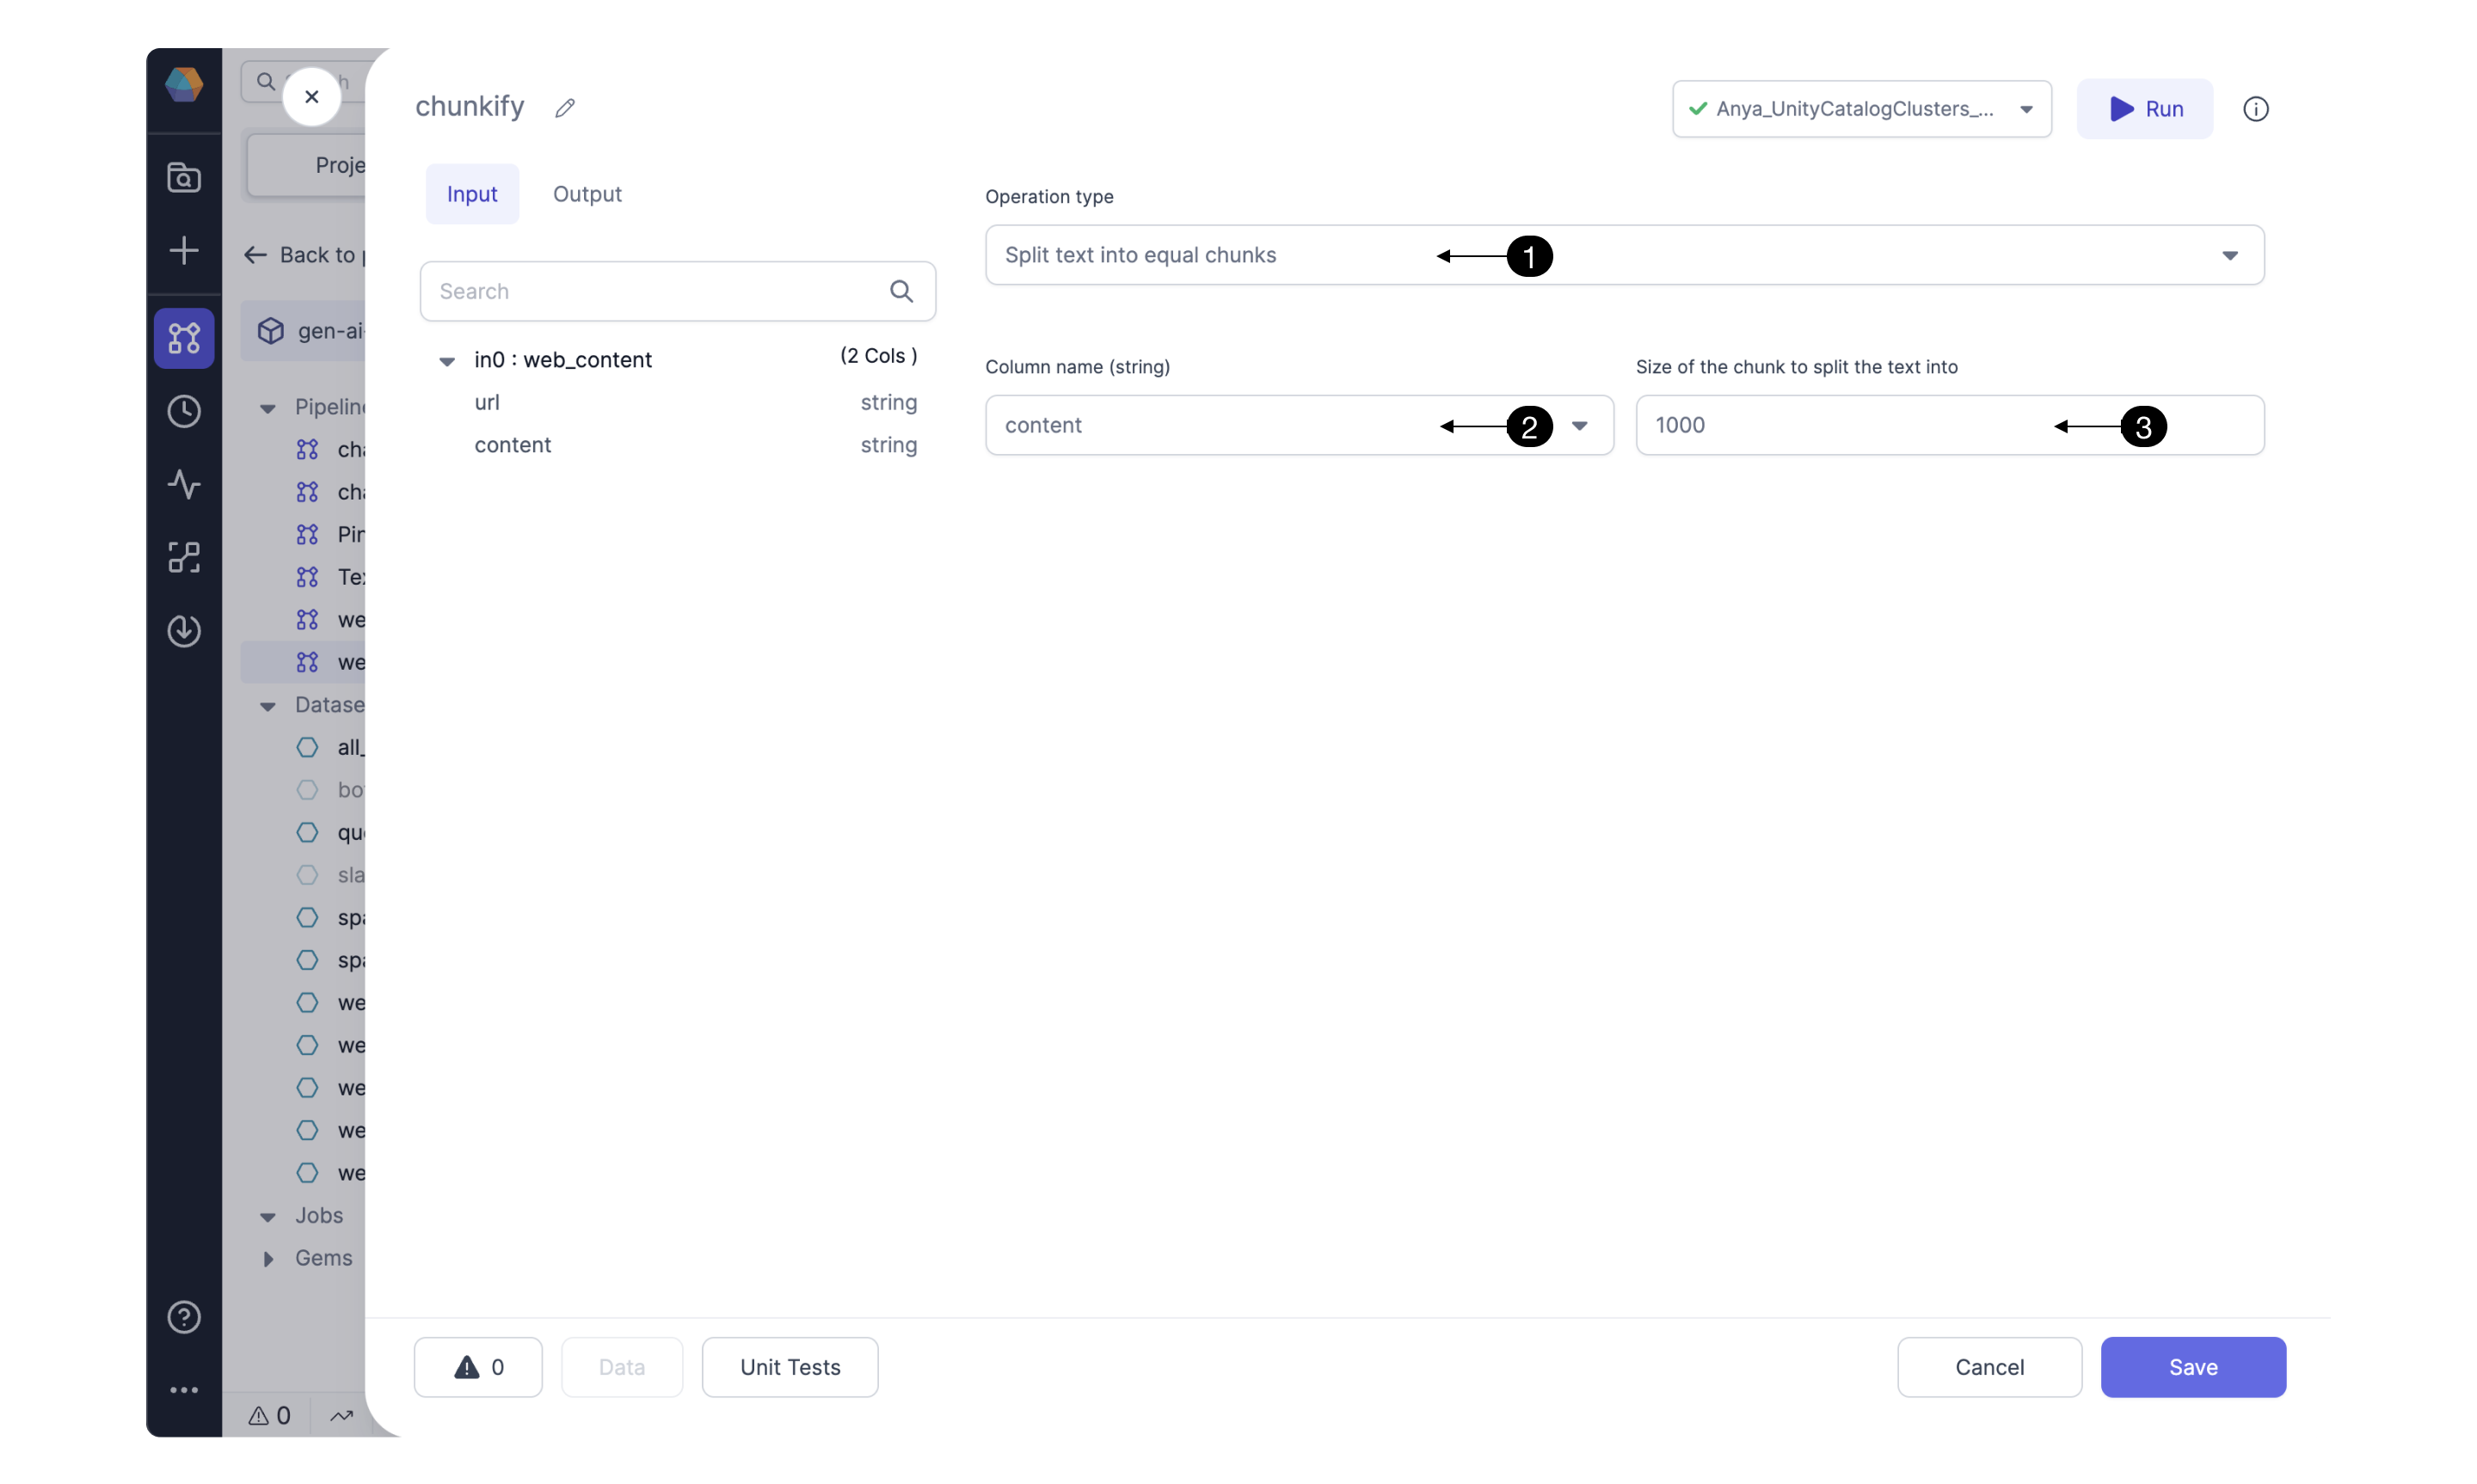This screenshot has height=1484, width=2477.
Task: Click the download icon in the sidebar
Action: 184,631
